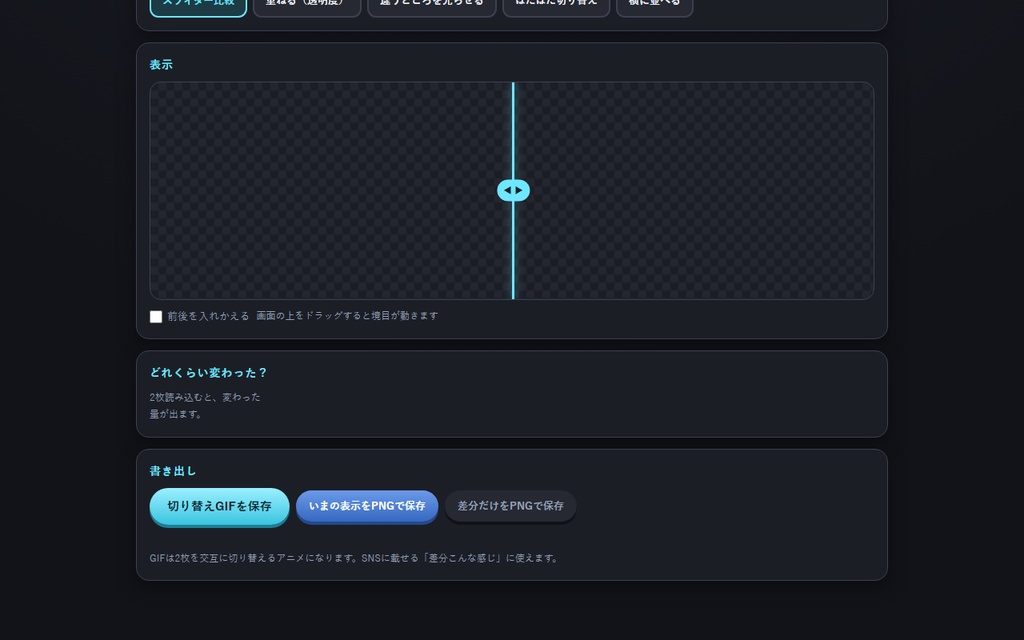Enable the 前後を入れかえる checkbox
Screen dimensions: 1024x640
(156, 317)
